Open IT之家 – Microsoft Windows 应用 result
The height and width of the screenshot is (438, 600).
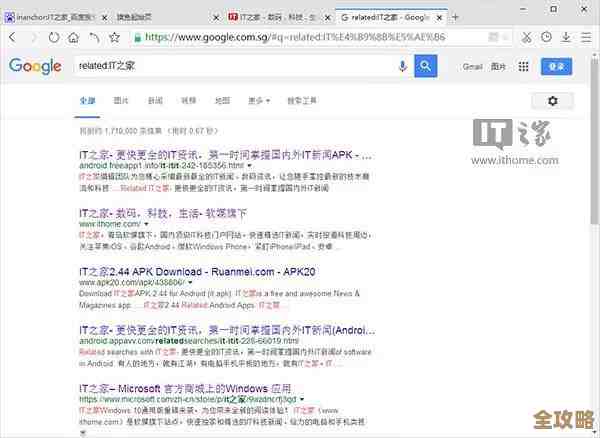tap(185, 389)
